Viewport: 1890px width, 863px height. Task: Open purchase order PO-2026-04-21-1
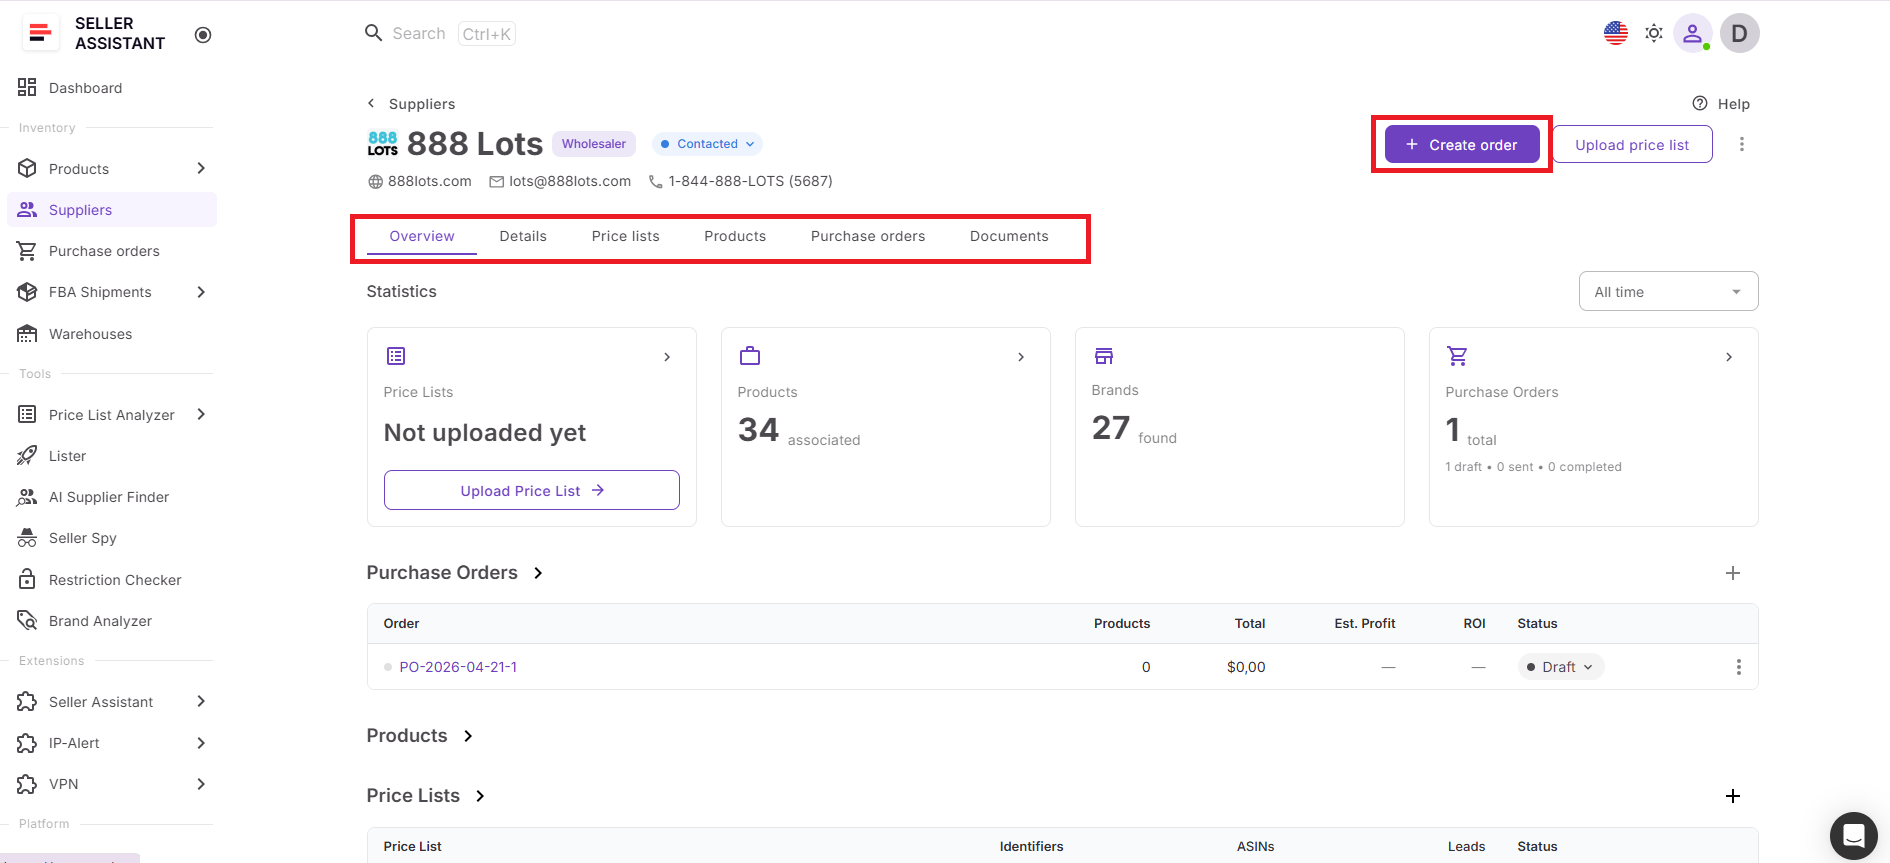pyautogui.click(x=459, y=667)
